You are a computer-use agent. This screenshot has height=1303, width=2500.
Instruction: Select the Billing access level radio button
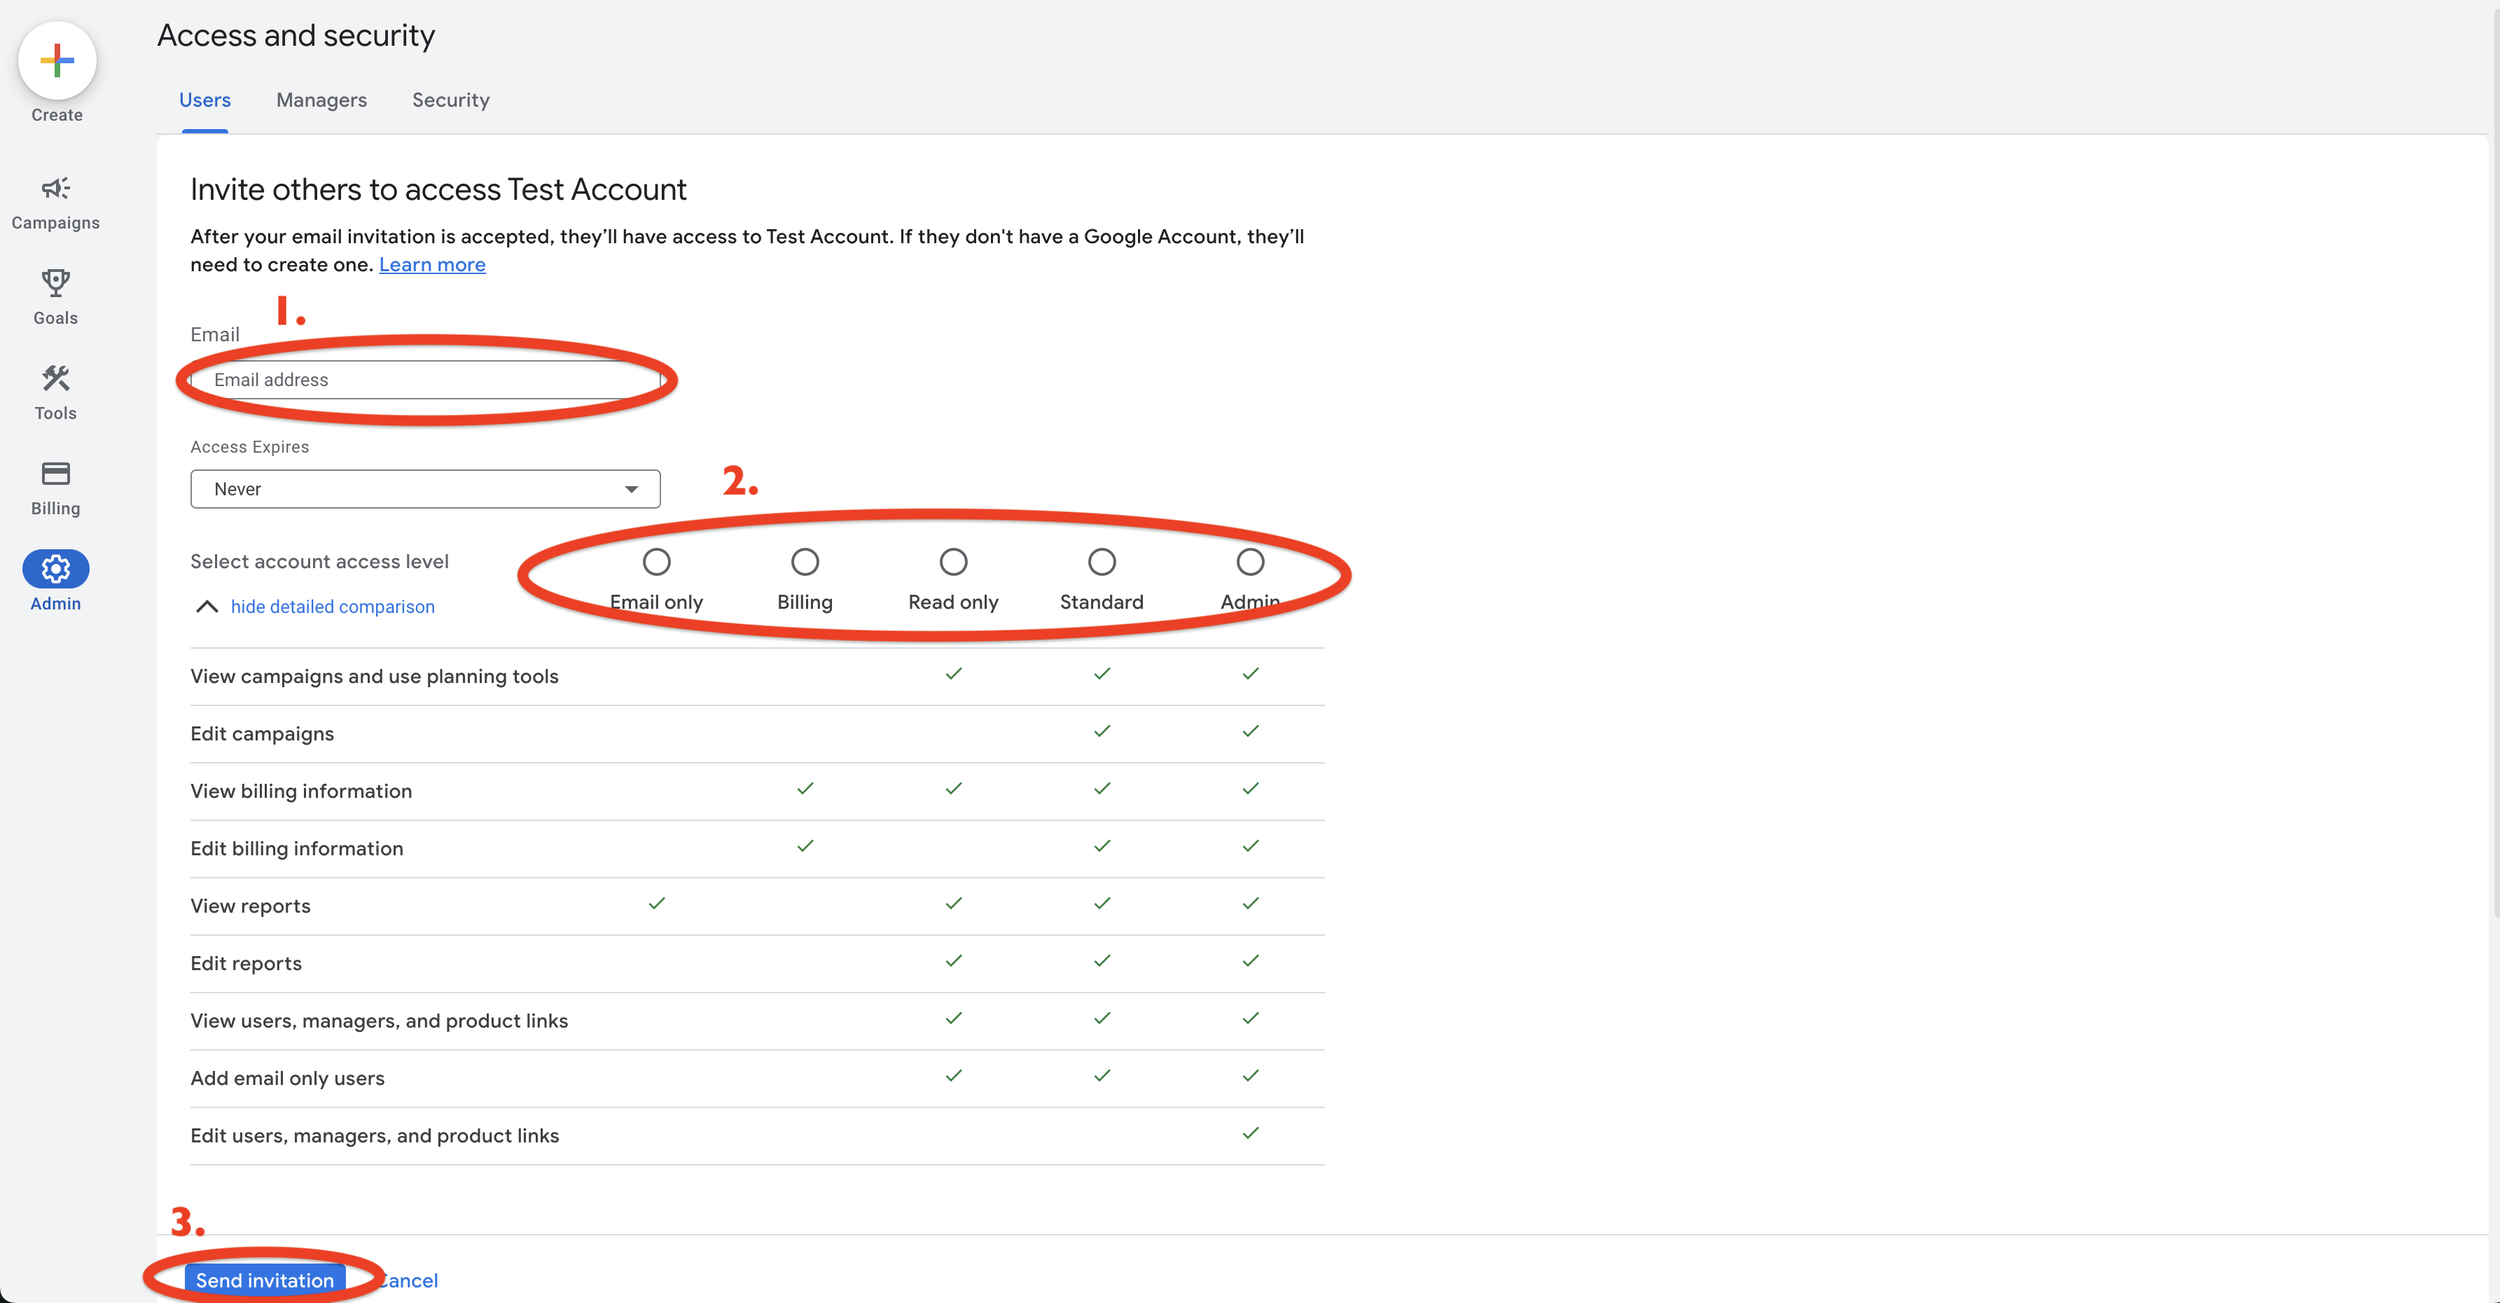click(804, 562)
